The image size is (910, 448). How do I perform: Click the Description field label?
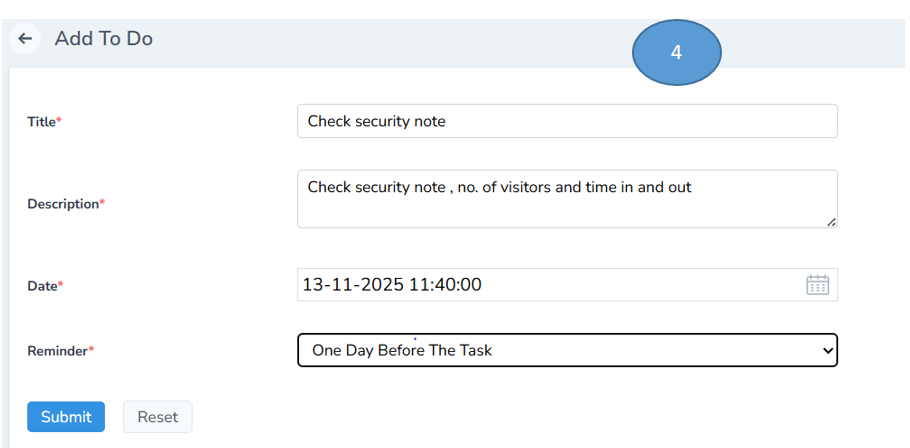(65, 204)
